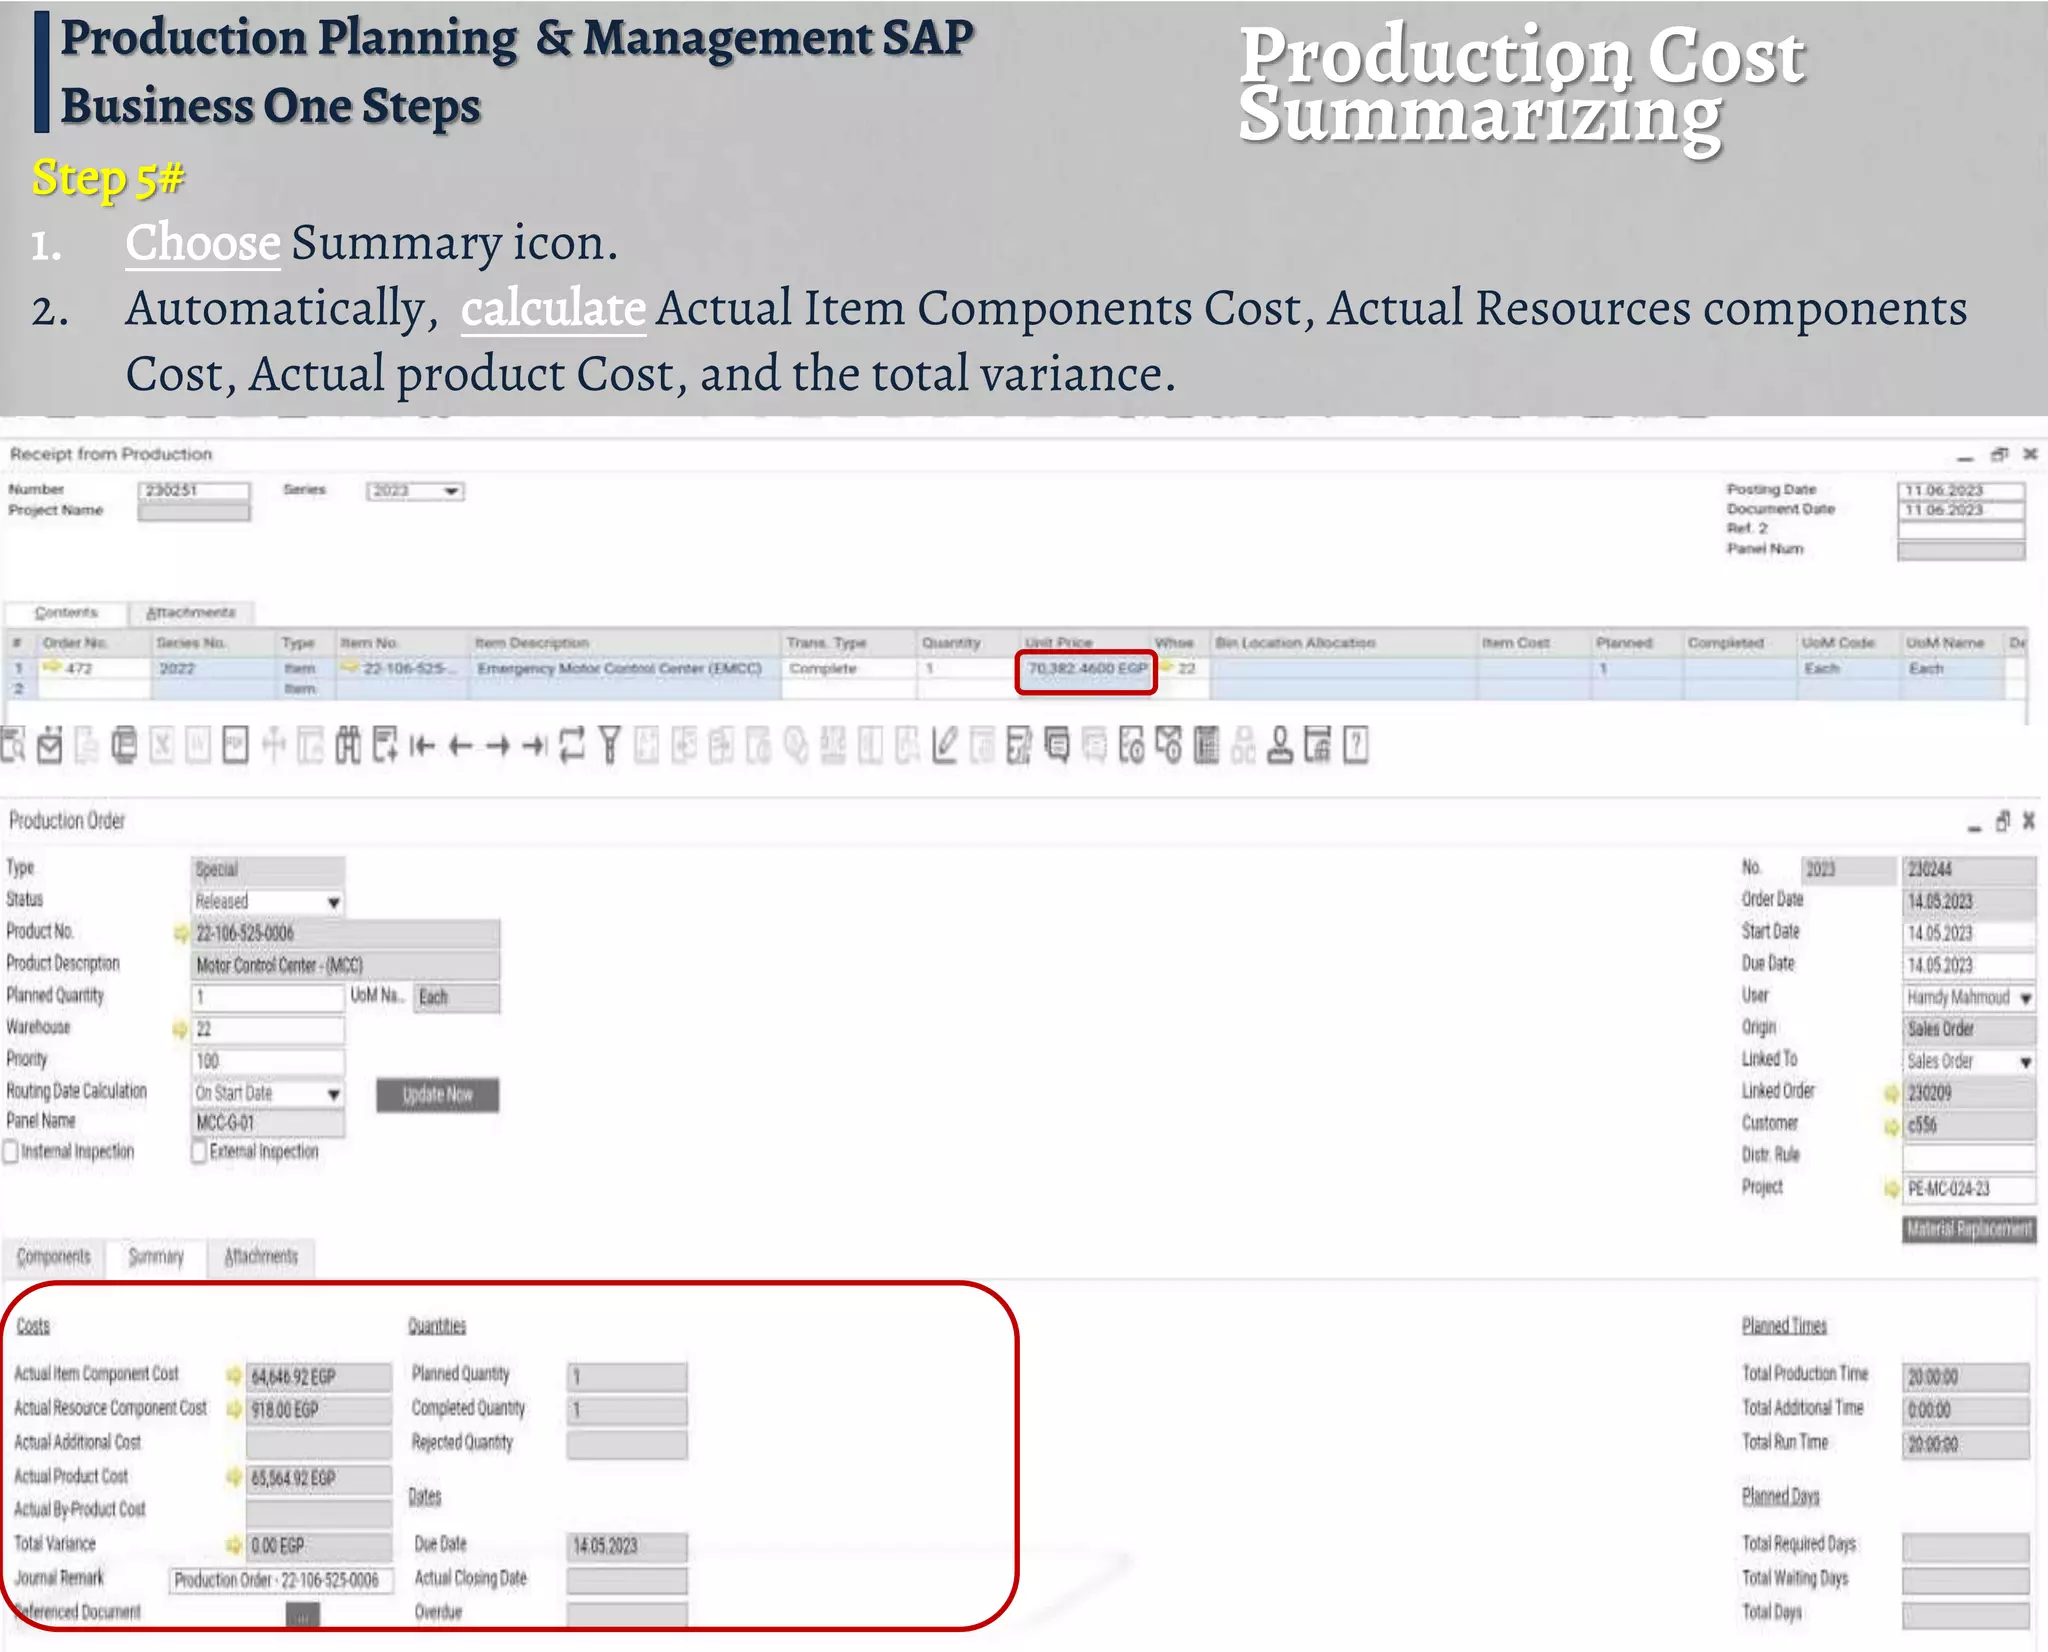
Task: Click the Project field PE-MC-024-23
Action: coord(1969,1189)
